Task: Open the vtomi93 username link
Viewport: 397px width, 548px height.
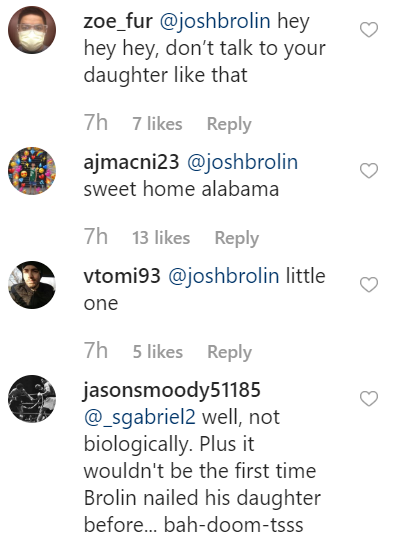Action: [x=122, y=276]
